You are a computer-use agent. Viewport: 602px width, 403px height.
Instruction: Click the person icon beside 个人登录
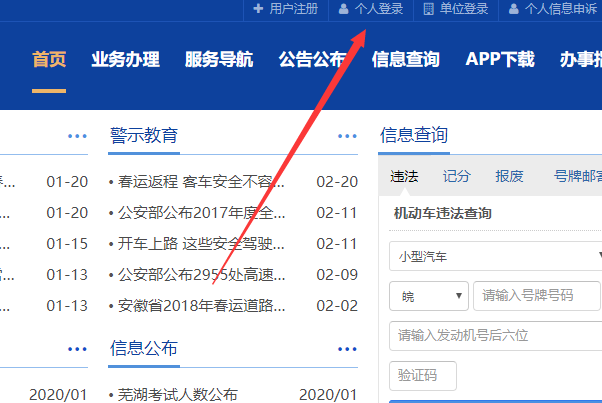343,9
